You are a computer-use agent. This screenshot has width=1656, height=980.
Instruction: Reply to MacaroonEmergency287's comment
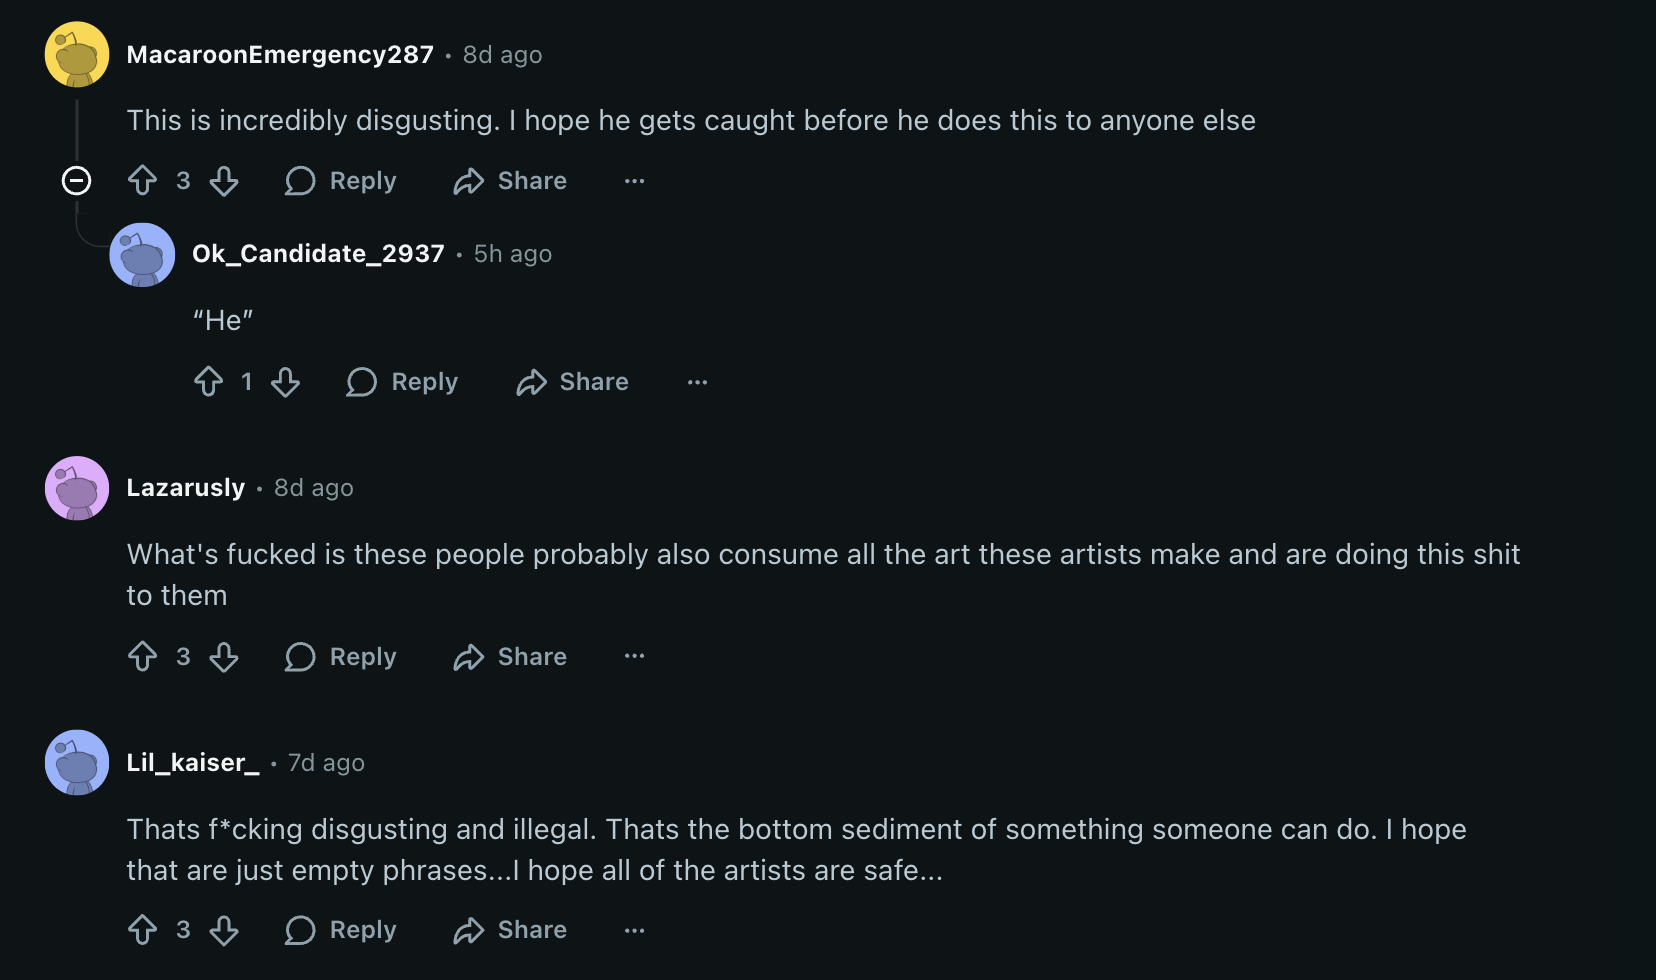341,181
